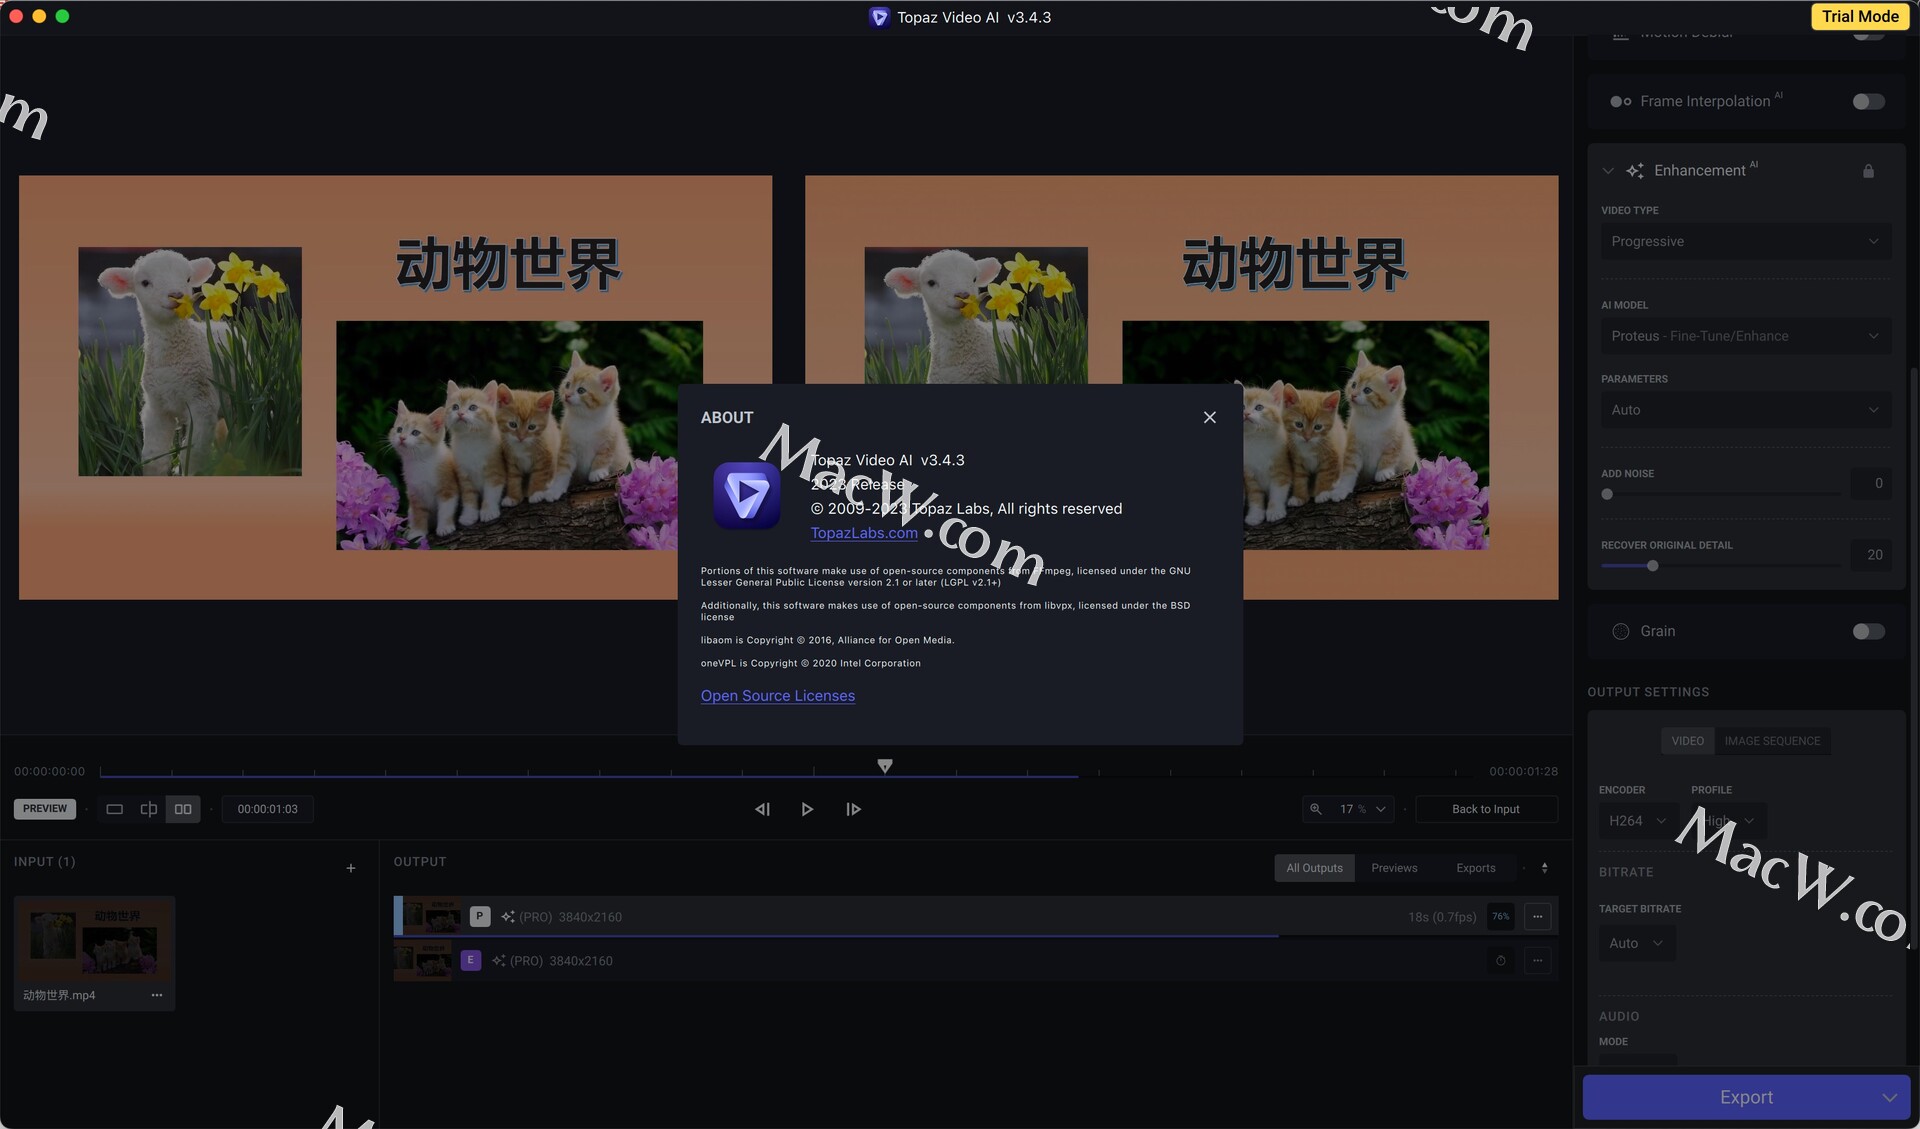The width and height of the screenshot is (1920, 1129).
Task: Play the video preview
Action: [x=807, y=809]
